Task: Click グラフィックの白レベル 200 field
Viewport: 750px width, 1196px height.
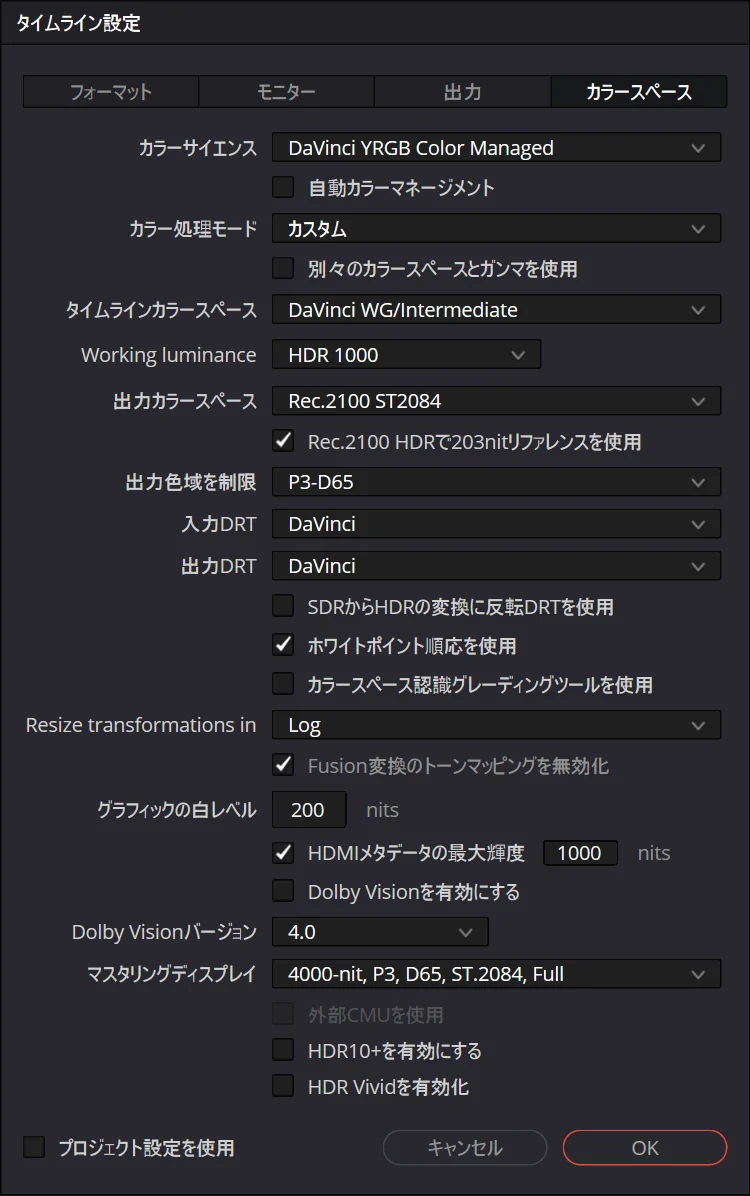Action: [309, 809]
